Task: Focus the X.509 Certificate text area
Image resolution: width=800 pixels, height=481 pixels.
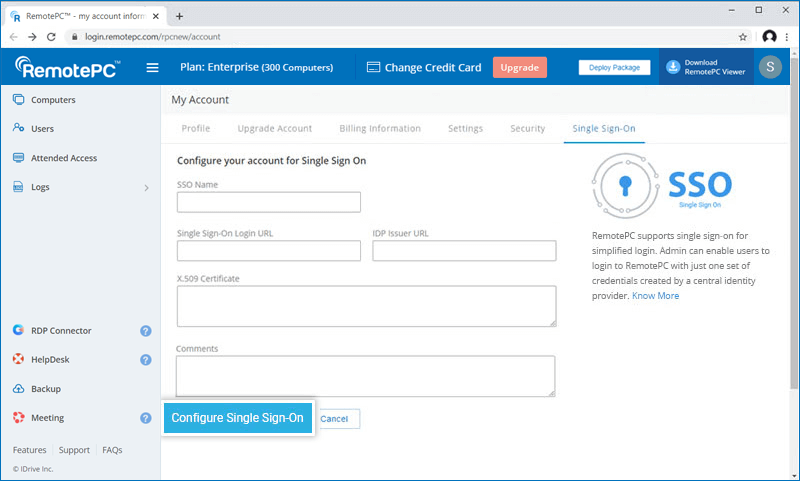Action: pos(365,306)
